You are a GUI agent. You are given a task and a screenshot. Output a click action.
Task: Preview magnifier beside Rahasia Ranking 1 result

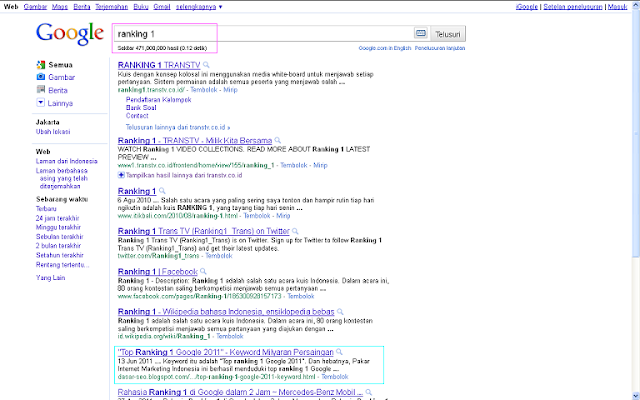(369, 392)
